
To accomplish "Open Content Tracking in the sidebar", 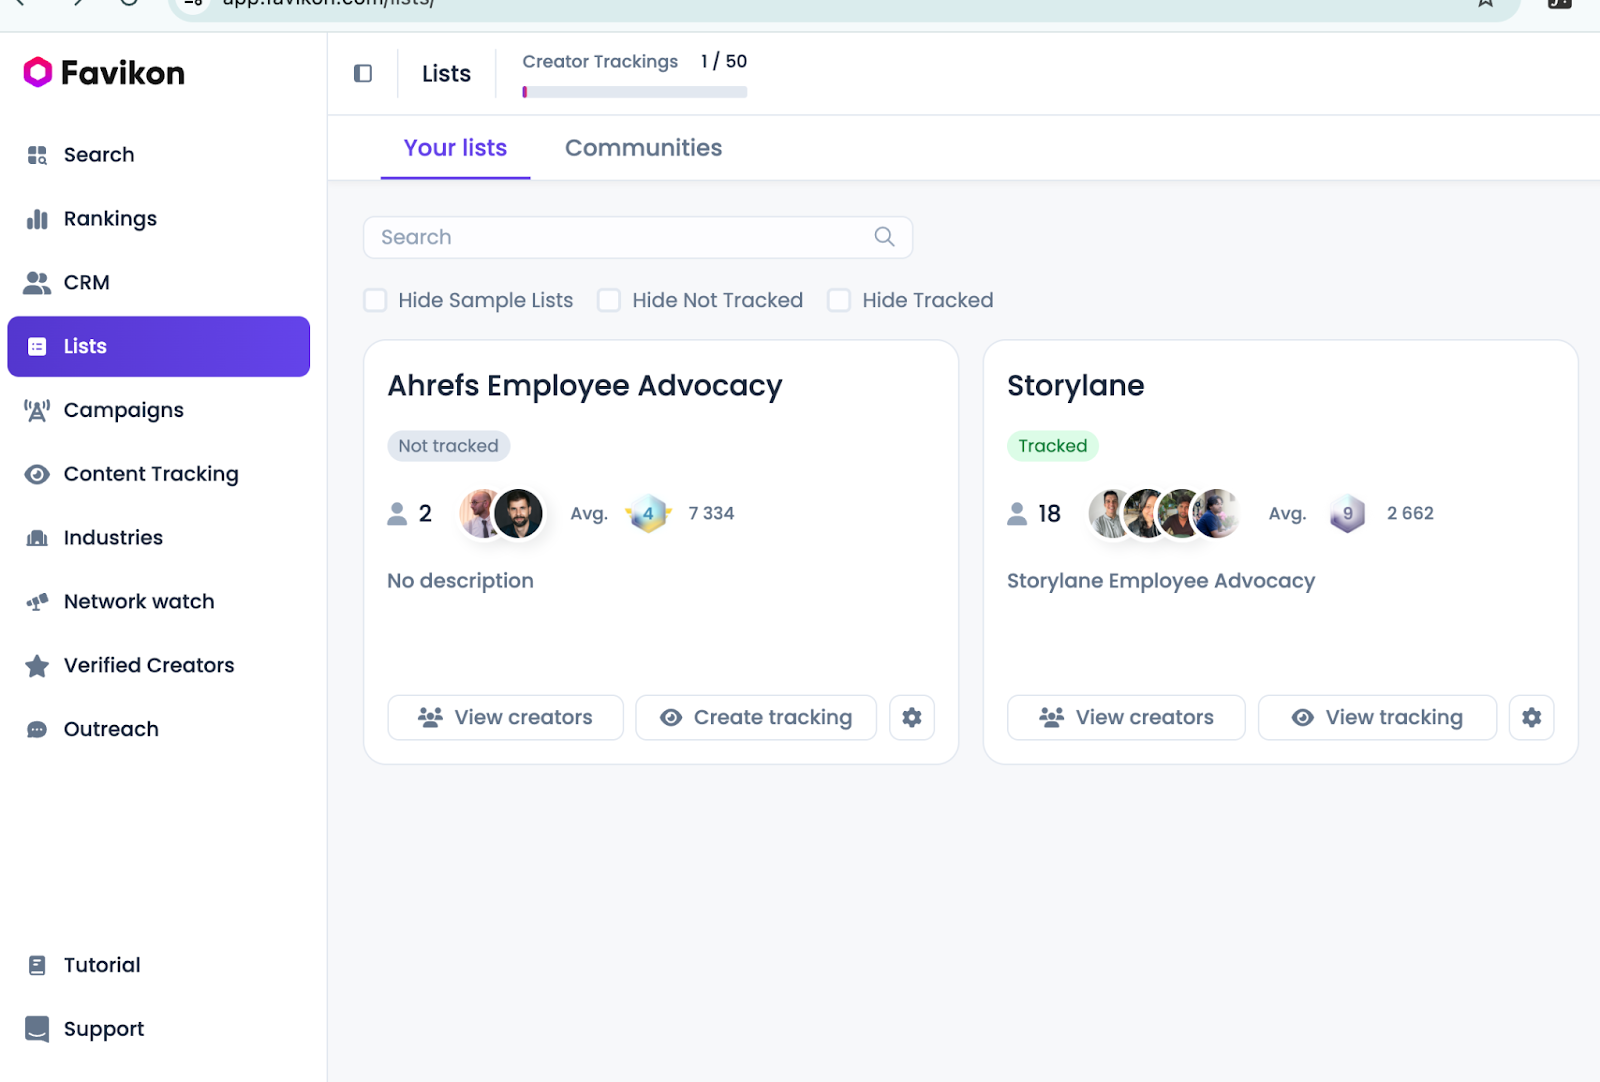I will [x=158, y=474].
